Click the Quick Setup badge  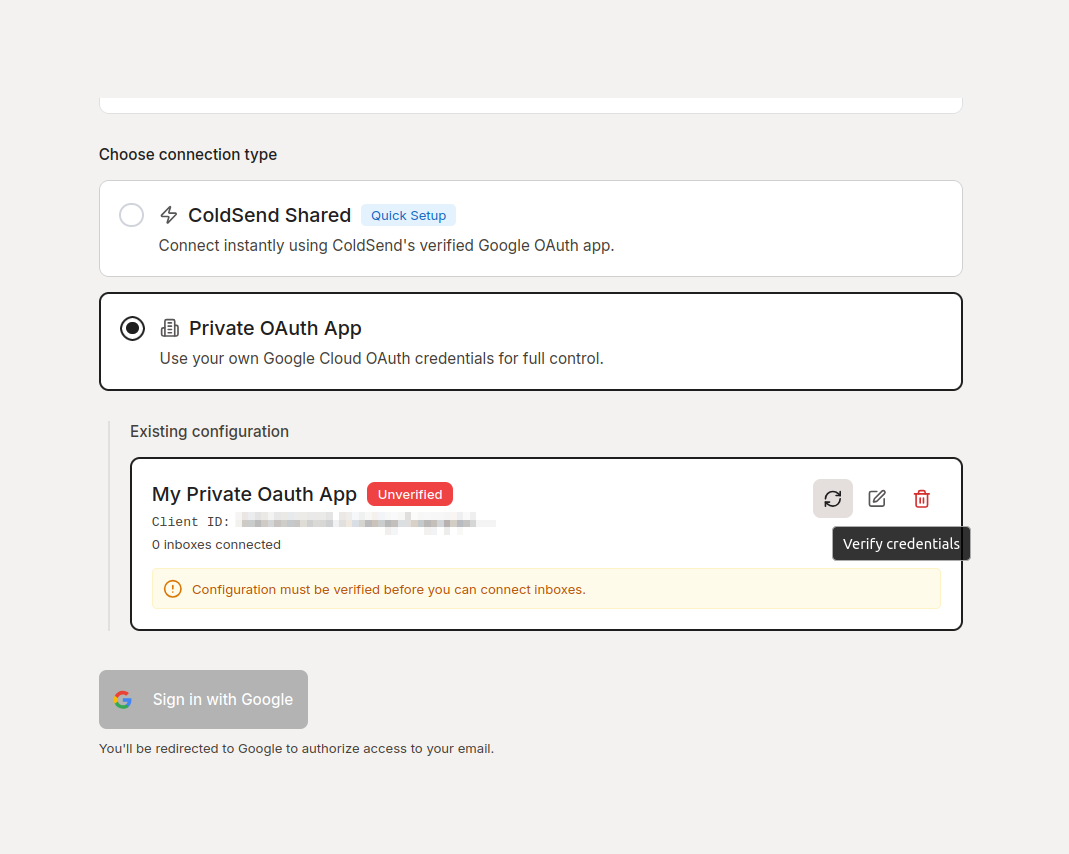pyautogui.click(x=408, y=215)
